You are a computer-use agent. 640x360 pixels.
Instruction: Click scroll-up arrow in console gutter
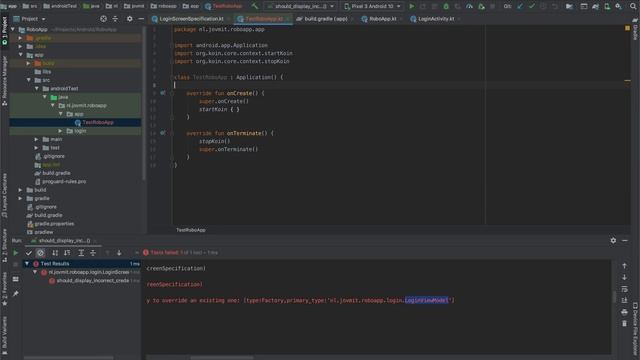pos(624,266)
